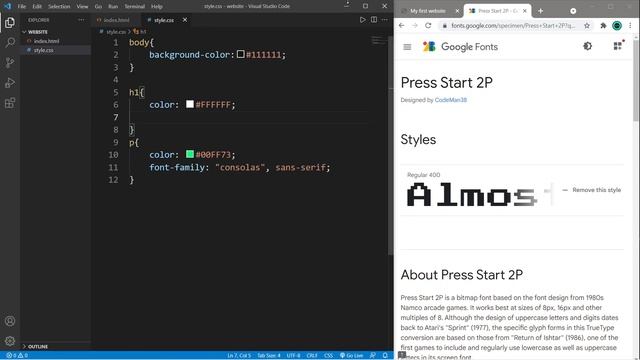Open the View menu
Image resolution: width=640 pixels, height=360 pixels.
point(82,6)
